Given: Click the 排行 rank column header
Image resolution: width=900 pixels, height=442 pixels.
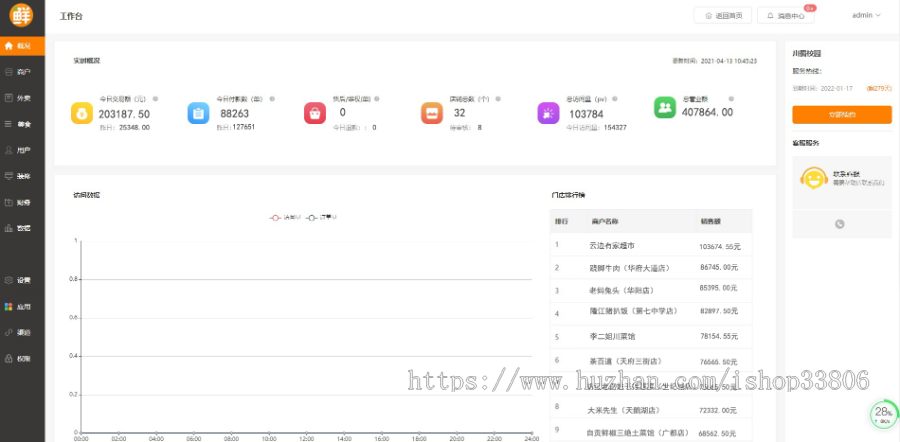Looking at the screenshot, I should click(561, 221).
